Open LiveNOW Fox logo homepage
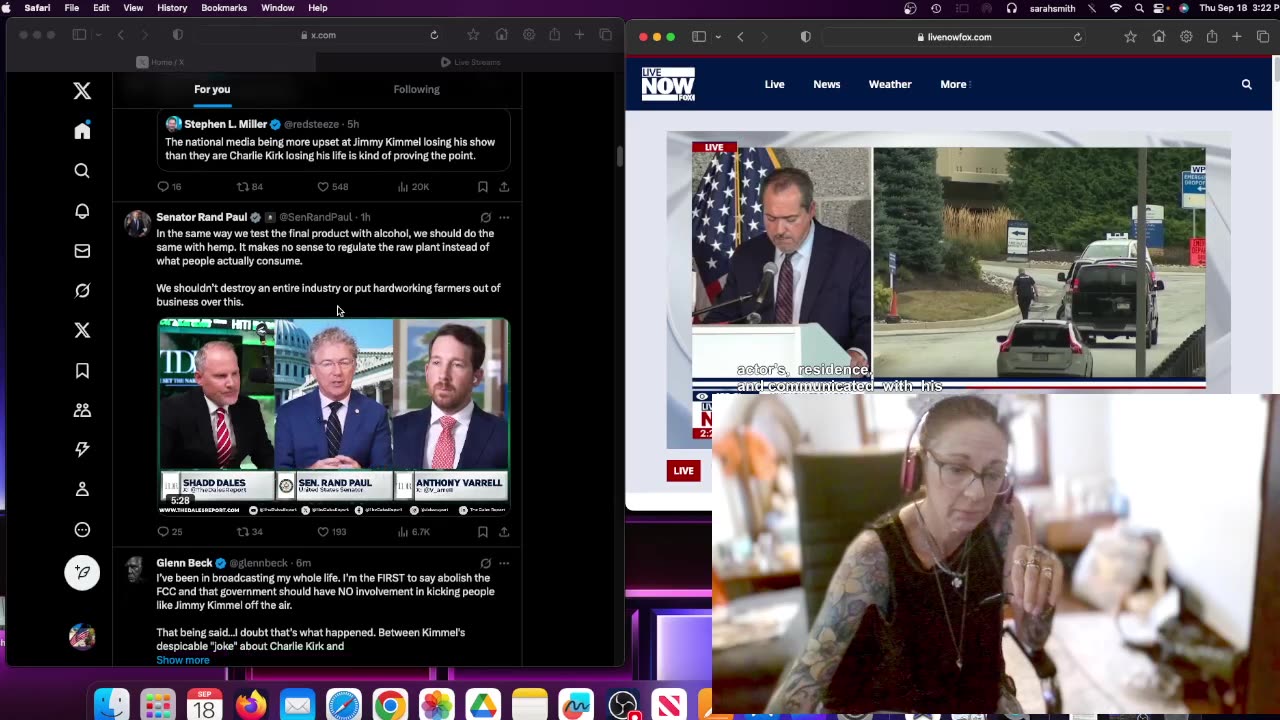Image resolution: width=1280 pixels, height=720 pixels. tap(668, 84)
